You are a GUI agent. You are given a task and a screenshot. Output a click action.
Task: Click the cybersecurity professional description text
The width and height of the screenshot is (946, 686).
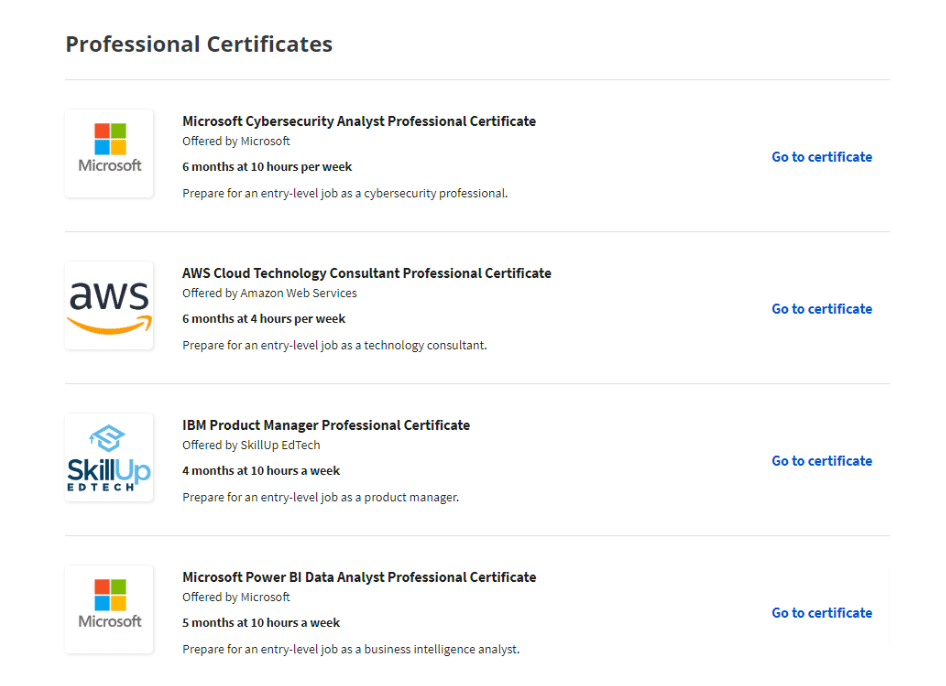tap(345, 194)
